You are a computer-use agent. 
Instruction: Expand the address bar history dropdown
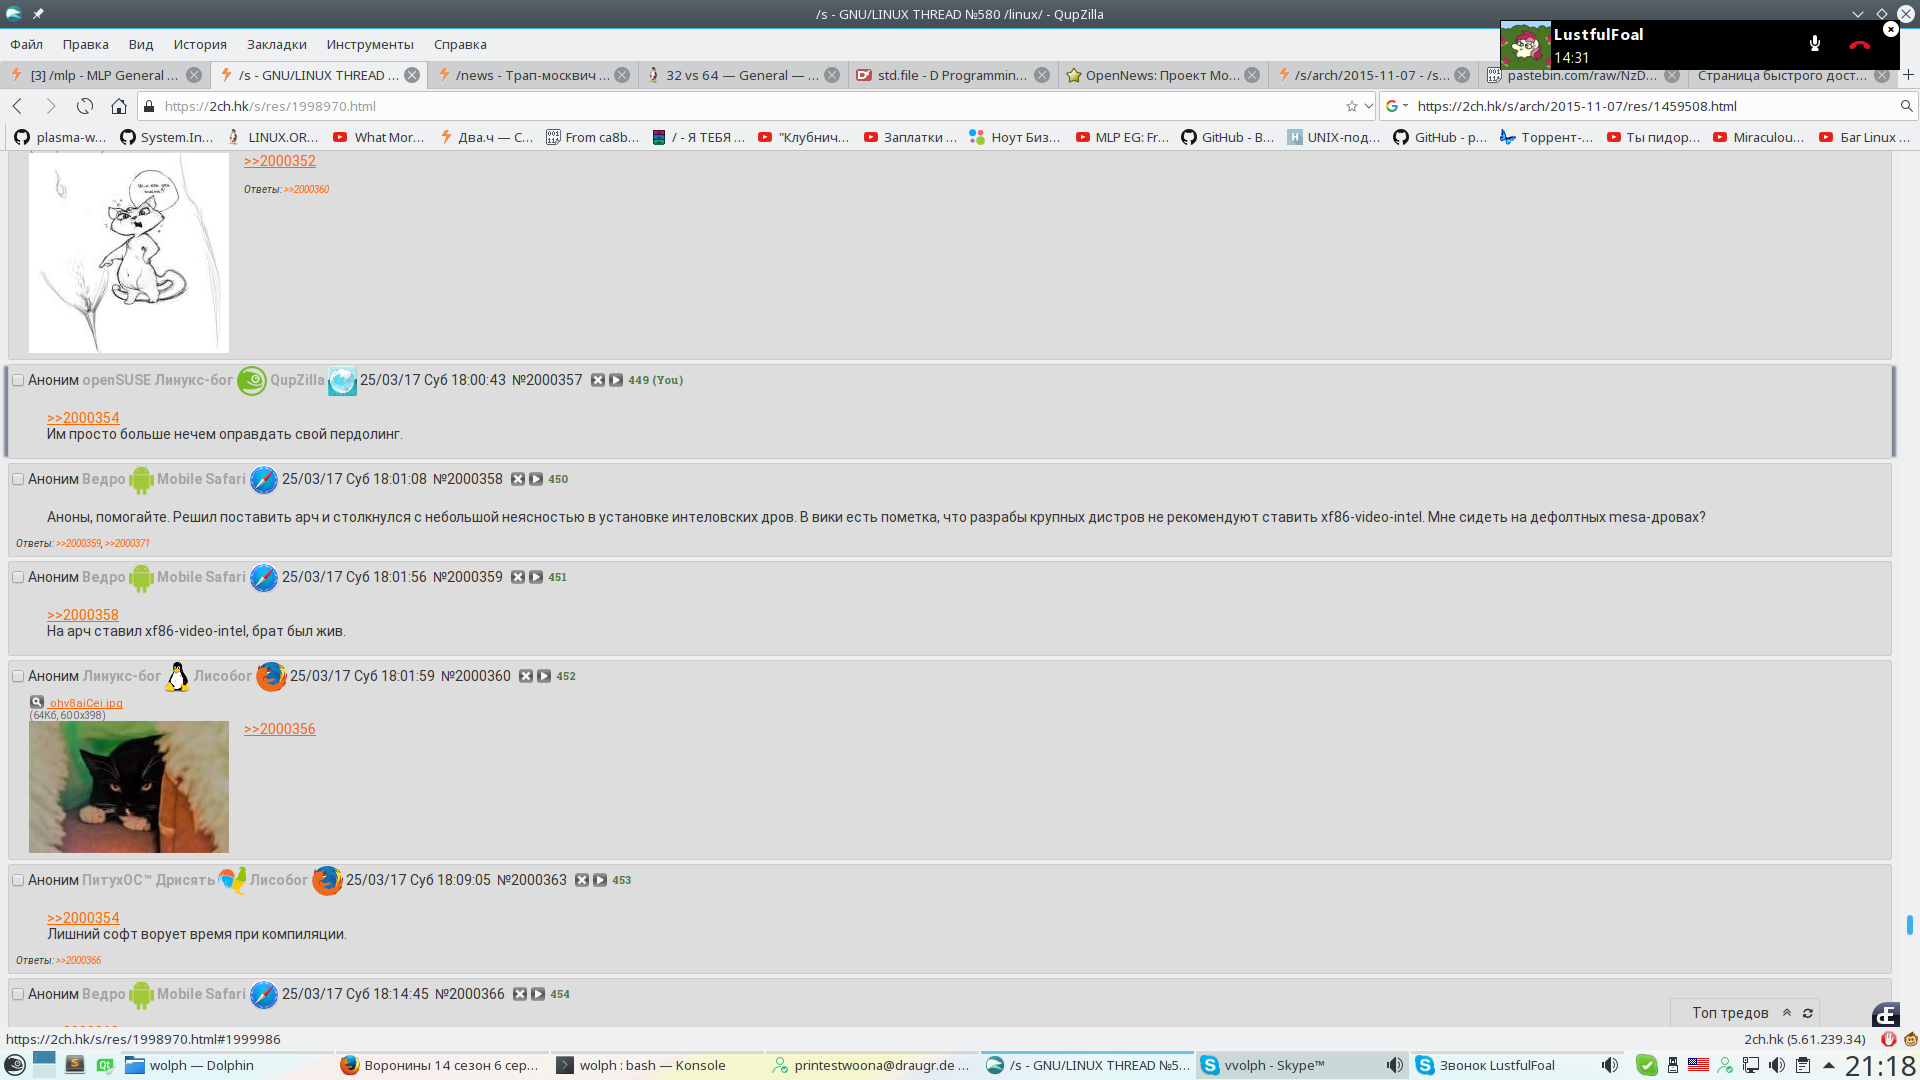[1369, 106]
